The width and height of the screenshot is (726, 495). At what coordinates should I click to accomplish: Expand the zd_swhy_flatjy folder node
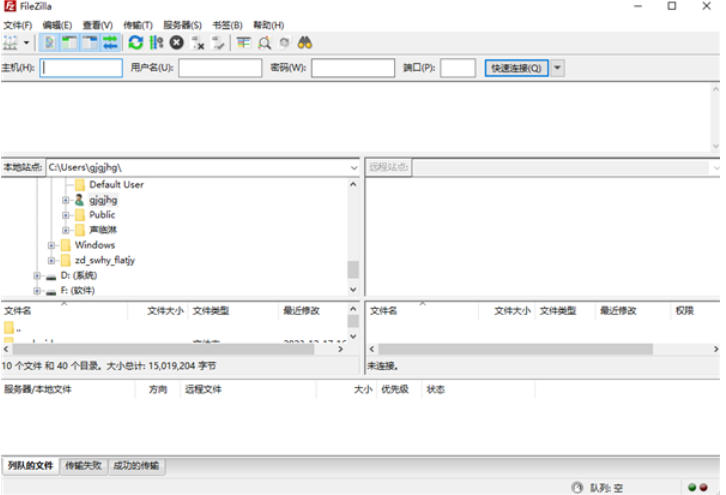coord(51,260)
